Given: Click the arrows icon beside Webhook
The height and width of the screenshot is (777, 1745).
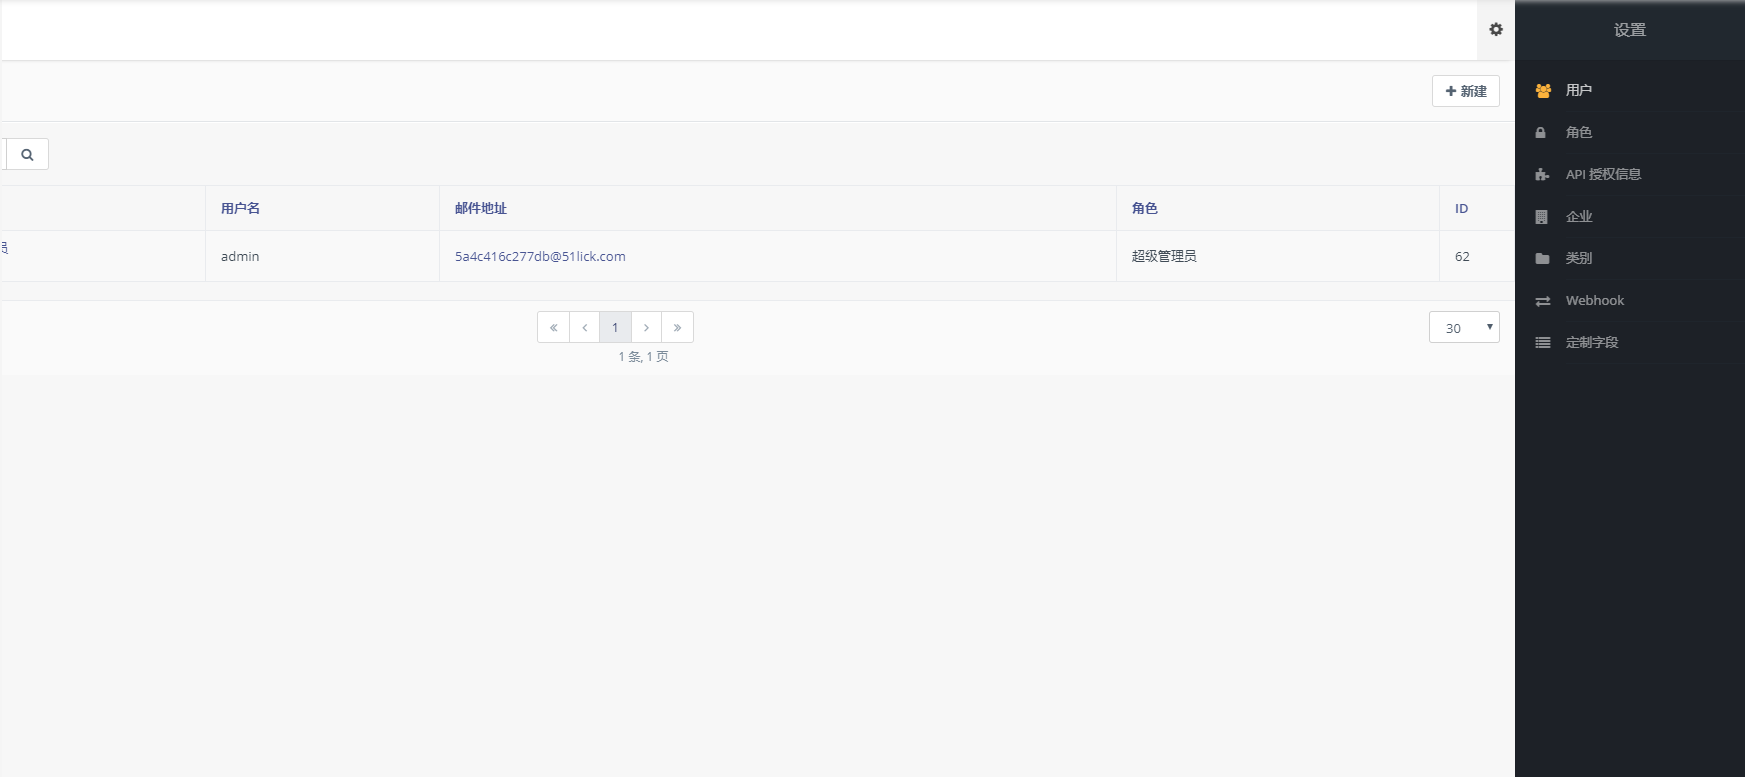Looking at the screenshot, I should [x=1542, y=301].
